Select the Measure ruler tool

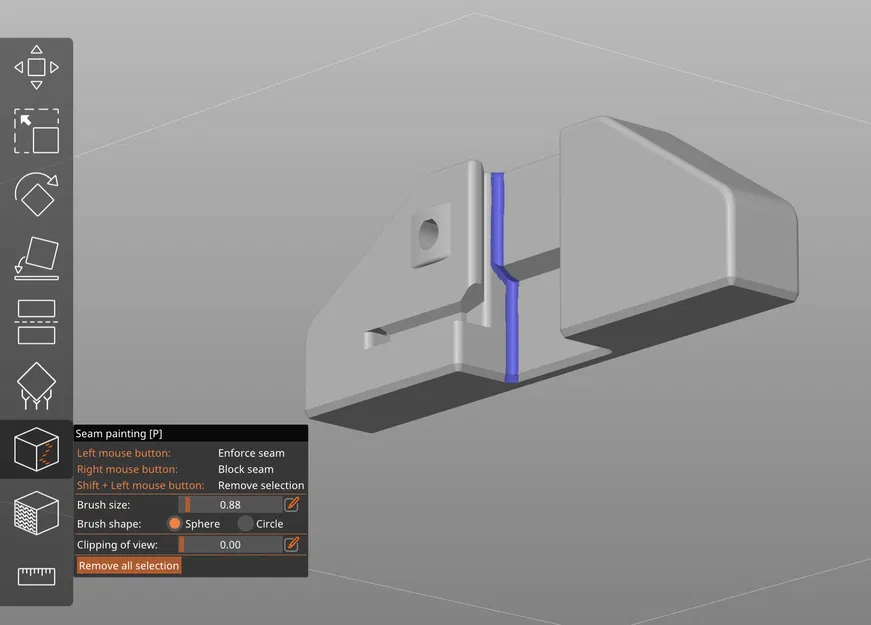[36, 576]
